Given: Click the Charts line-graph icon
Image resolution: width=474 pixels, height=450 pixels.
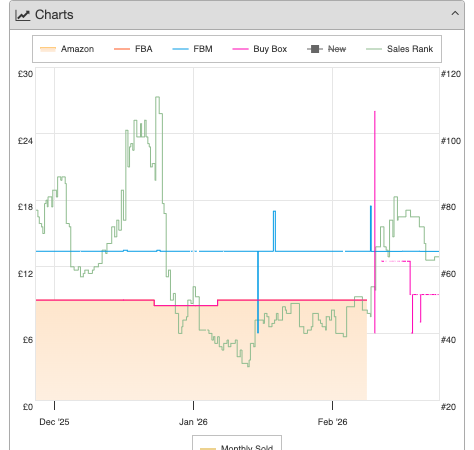Looking at the screenshot, I should 23,15.
